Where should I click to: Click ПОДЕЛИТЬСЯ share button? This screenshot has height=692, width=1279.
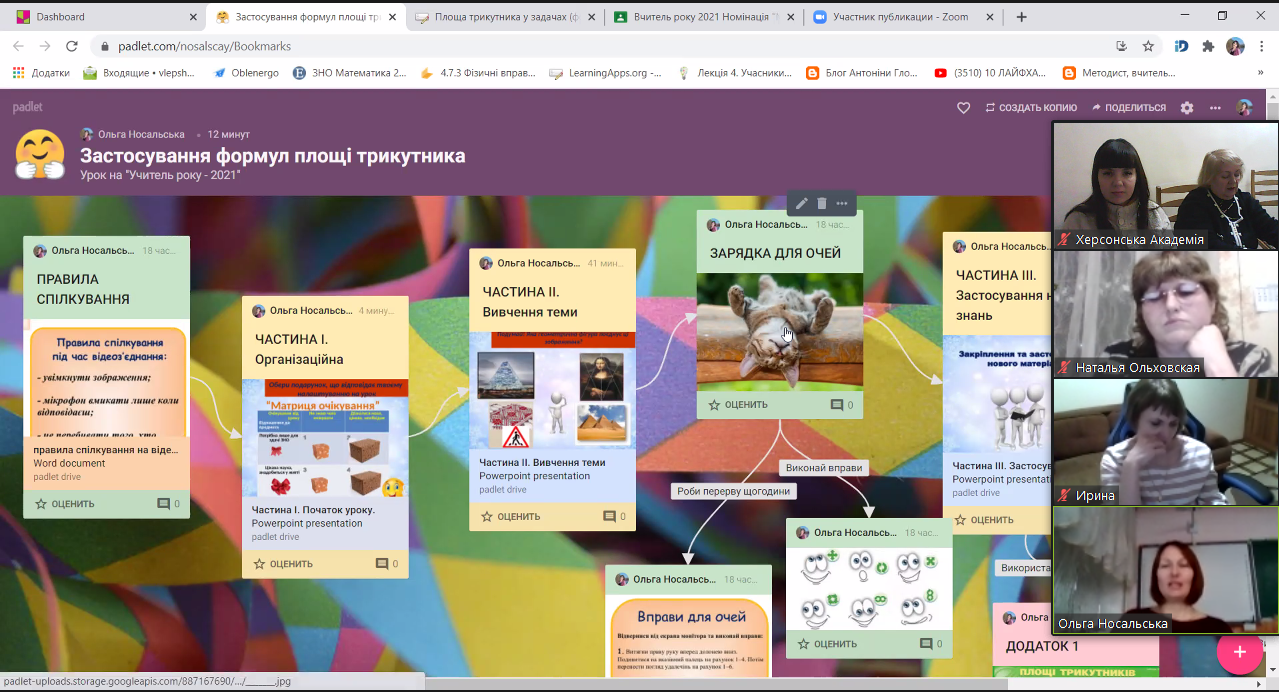[1129, 108]
